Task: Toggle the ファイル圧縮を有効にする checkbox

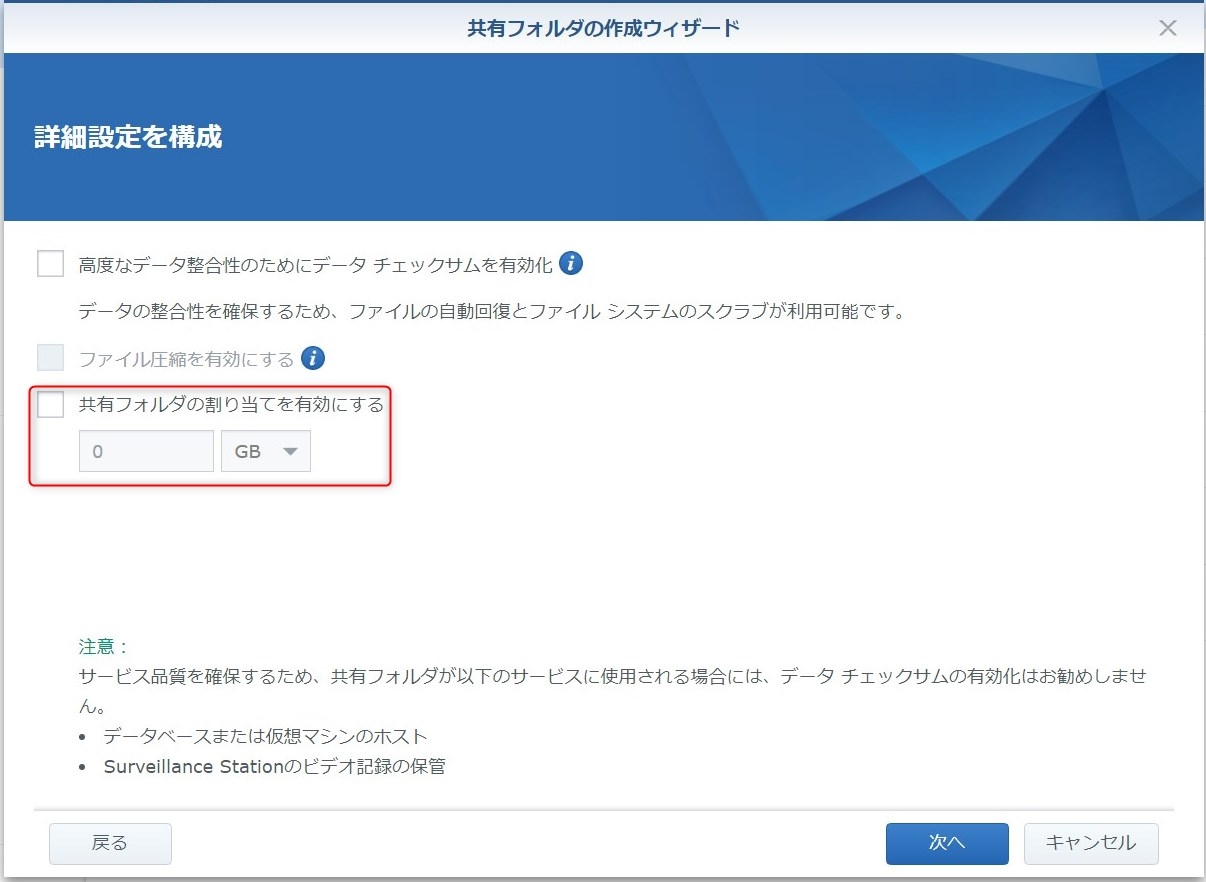Action: 50,358
